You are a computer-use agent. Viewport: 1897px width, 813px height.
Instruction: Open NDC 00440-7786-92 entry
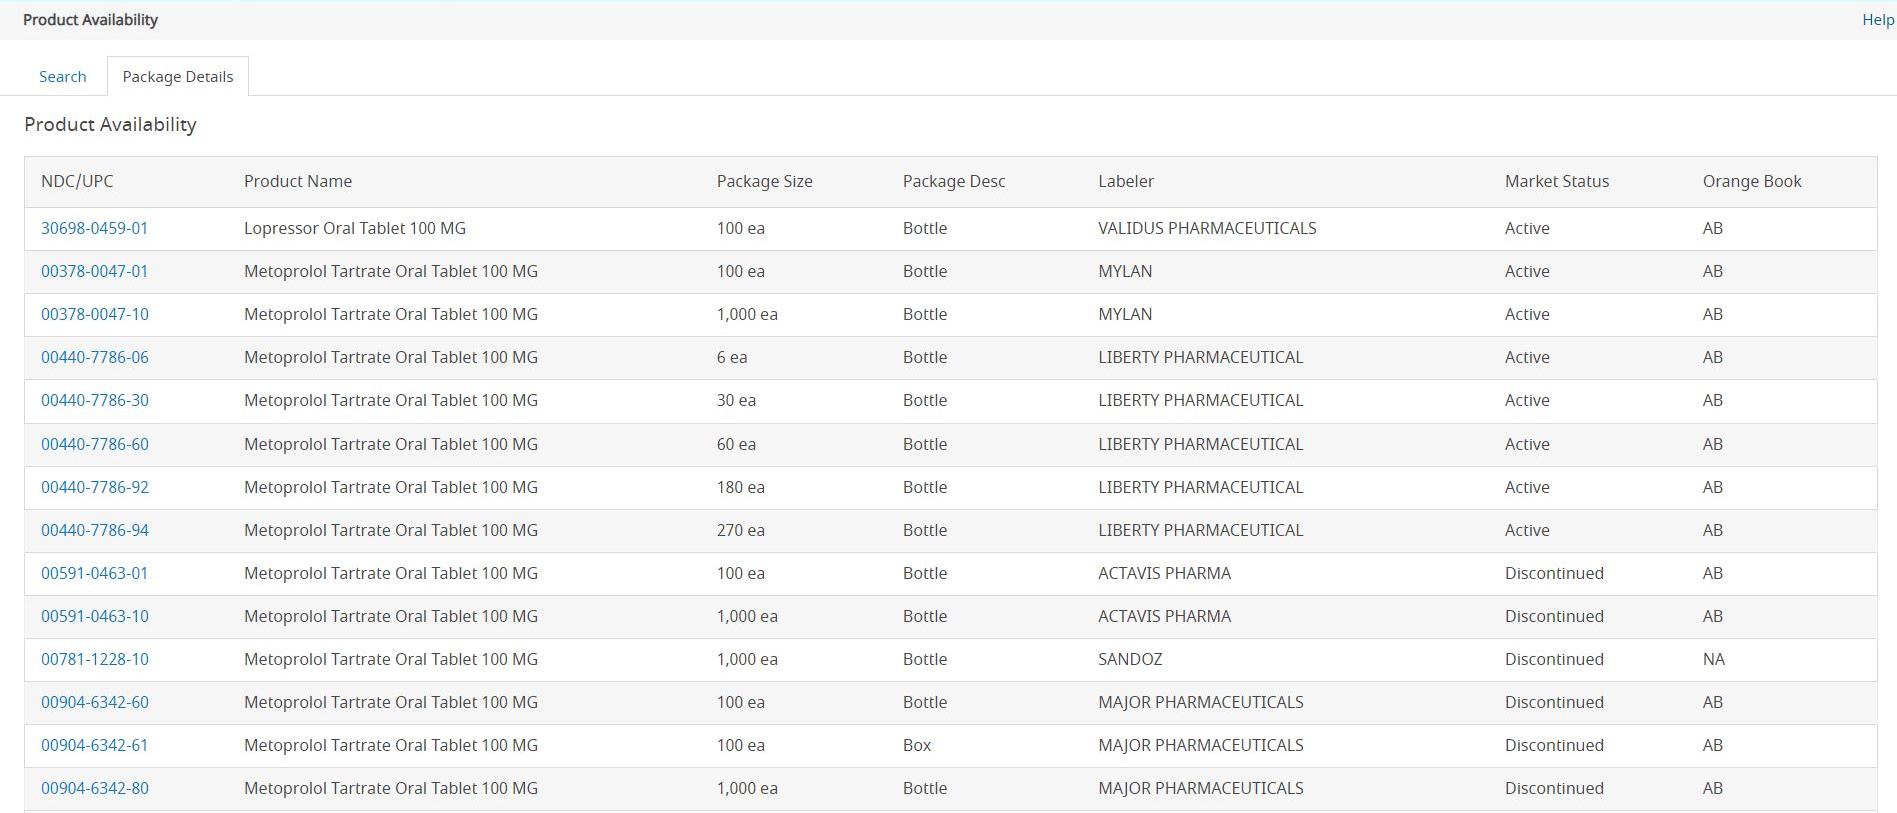click(94, 487)
